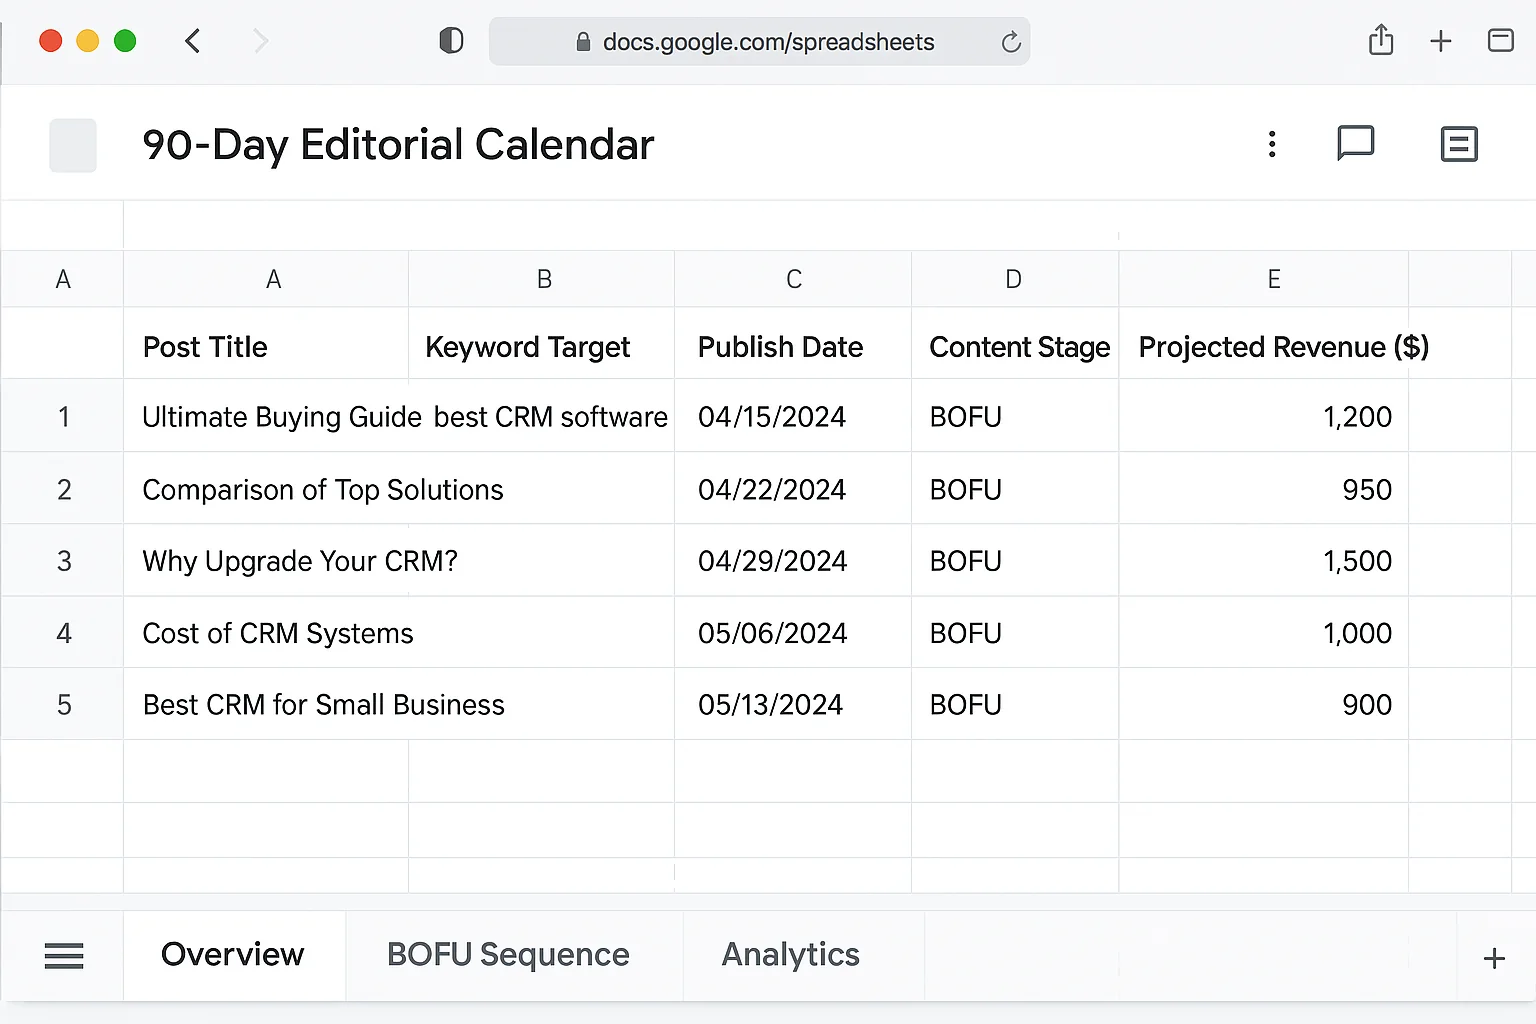The width and height of the screenshot is (1536, 1024).
Task: Click the hamburger sheet list icon
Action: [x=63, y=956]
